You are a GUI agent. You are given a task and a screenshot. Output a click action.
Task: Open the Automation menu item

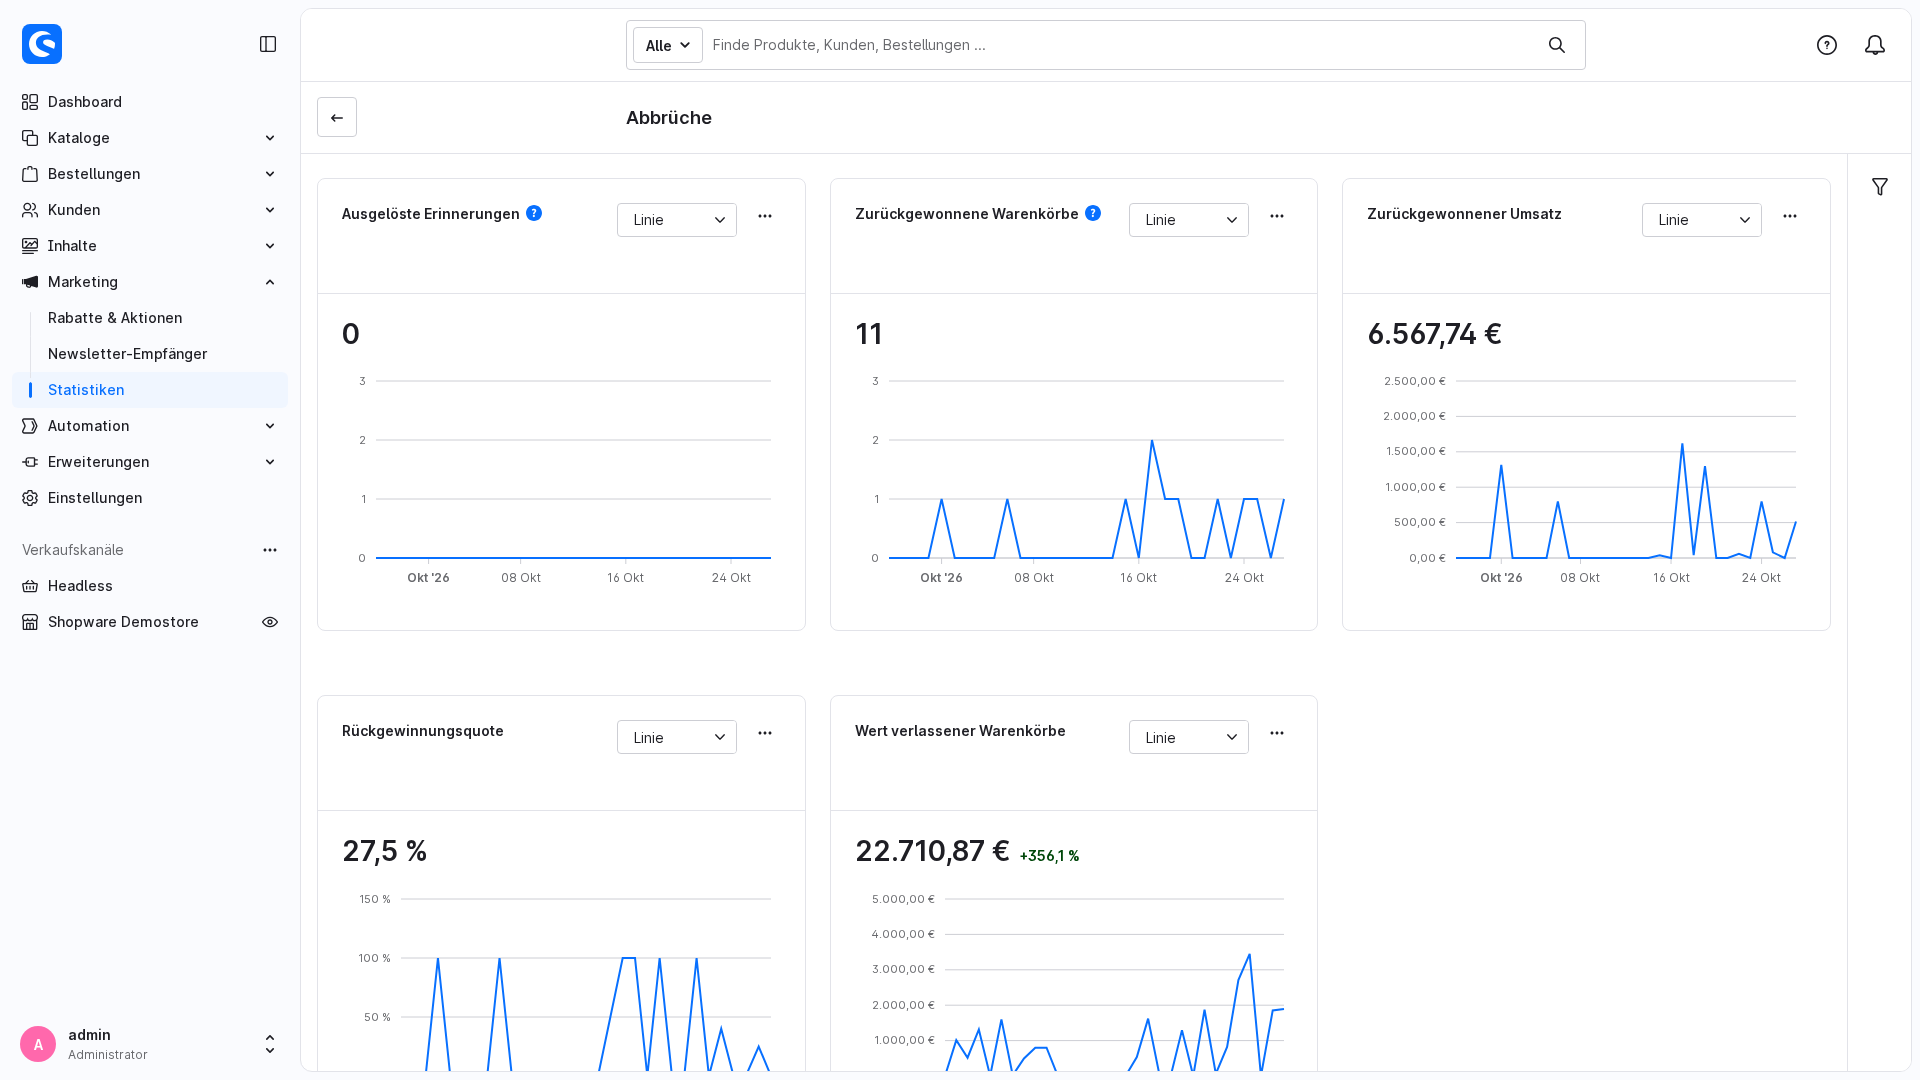coord(150,426)
